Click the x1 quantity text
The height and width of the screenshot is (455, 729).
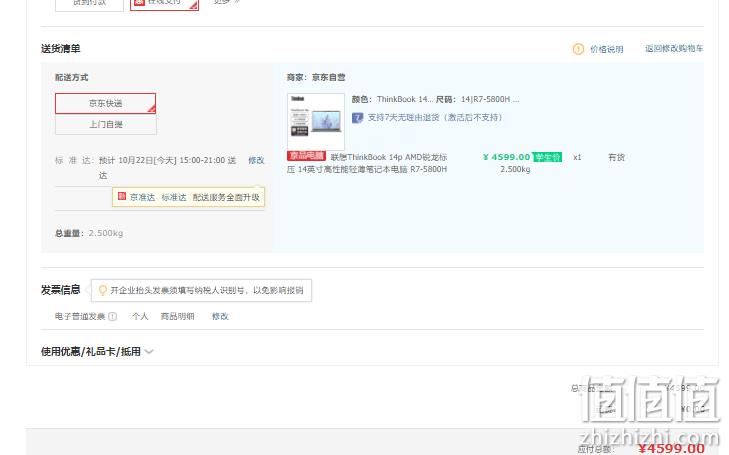pyautogui.click(x=577, y=158)
